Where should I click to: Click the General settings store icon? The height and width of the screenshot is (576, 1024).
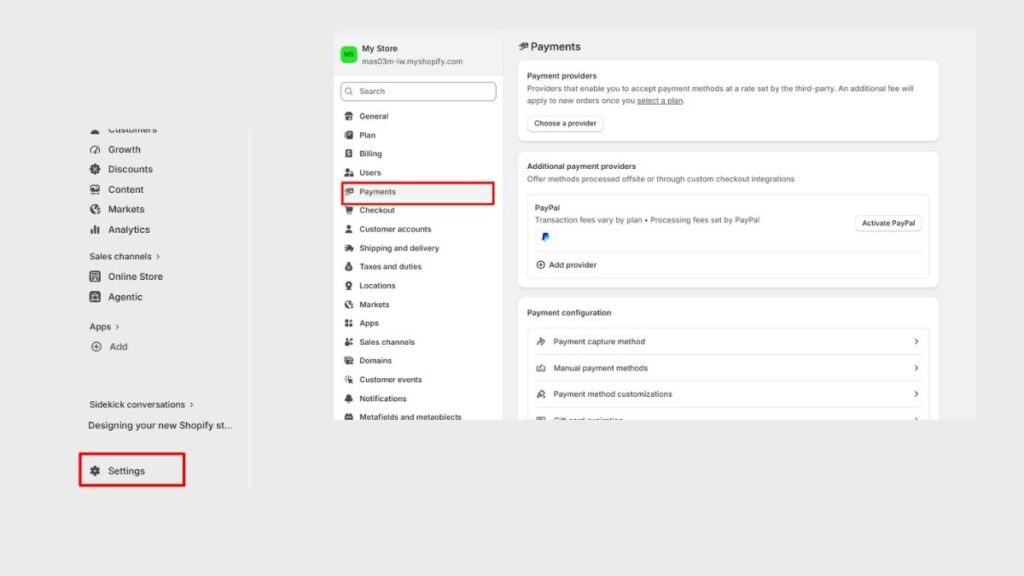349,116
